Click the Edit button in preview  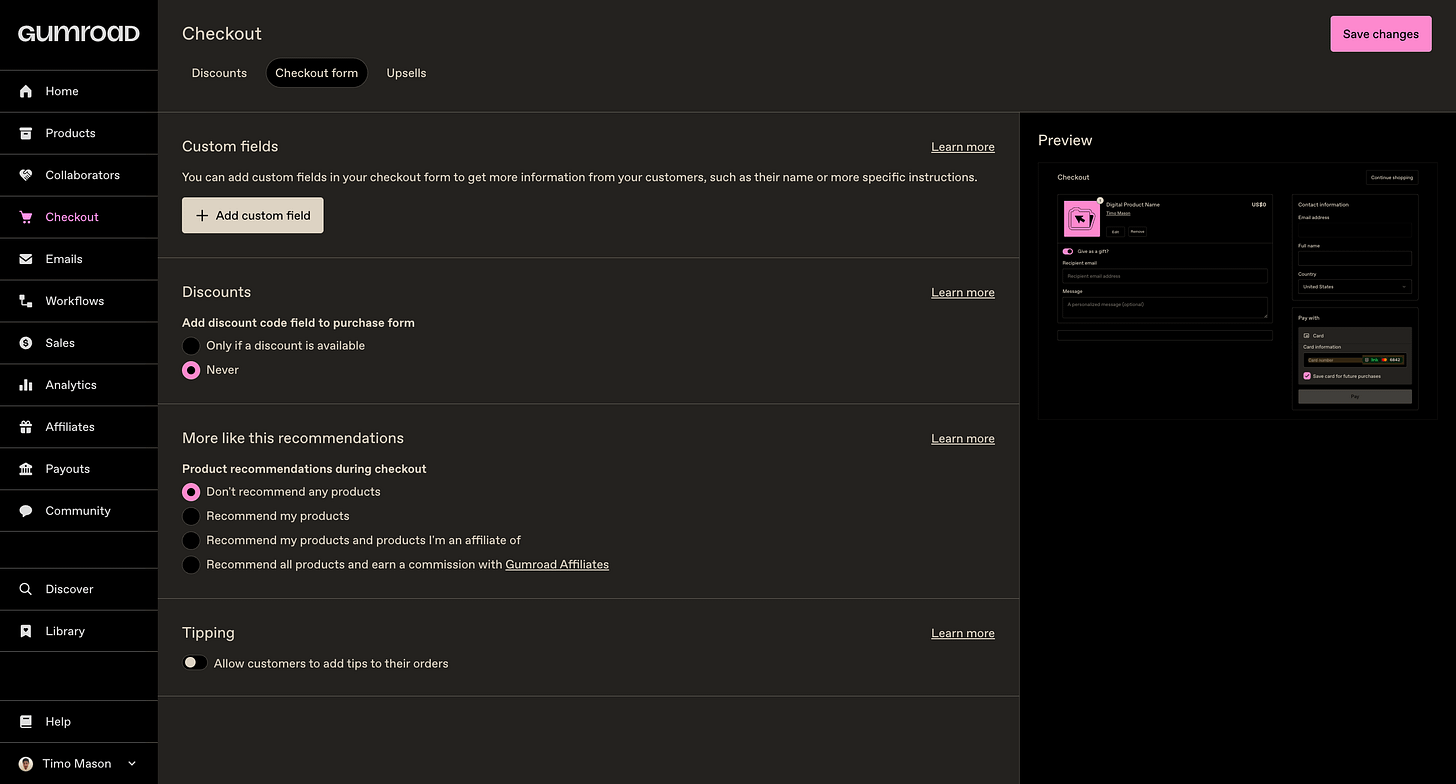tap(1115, 232)
